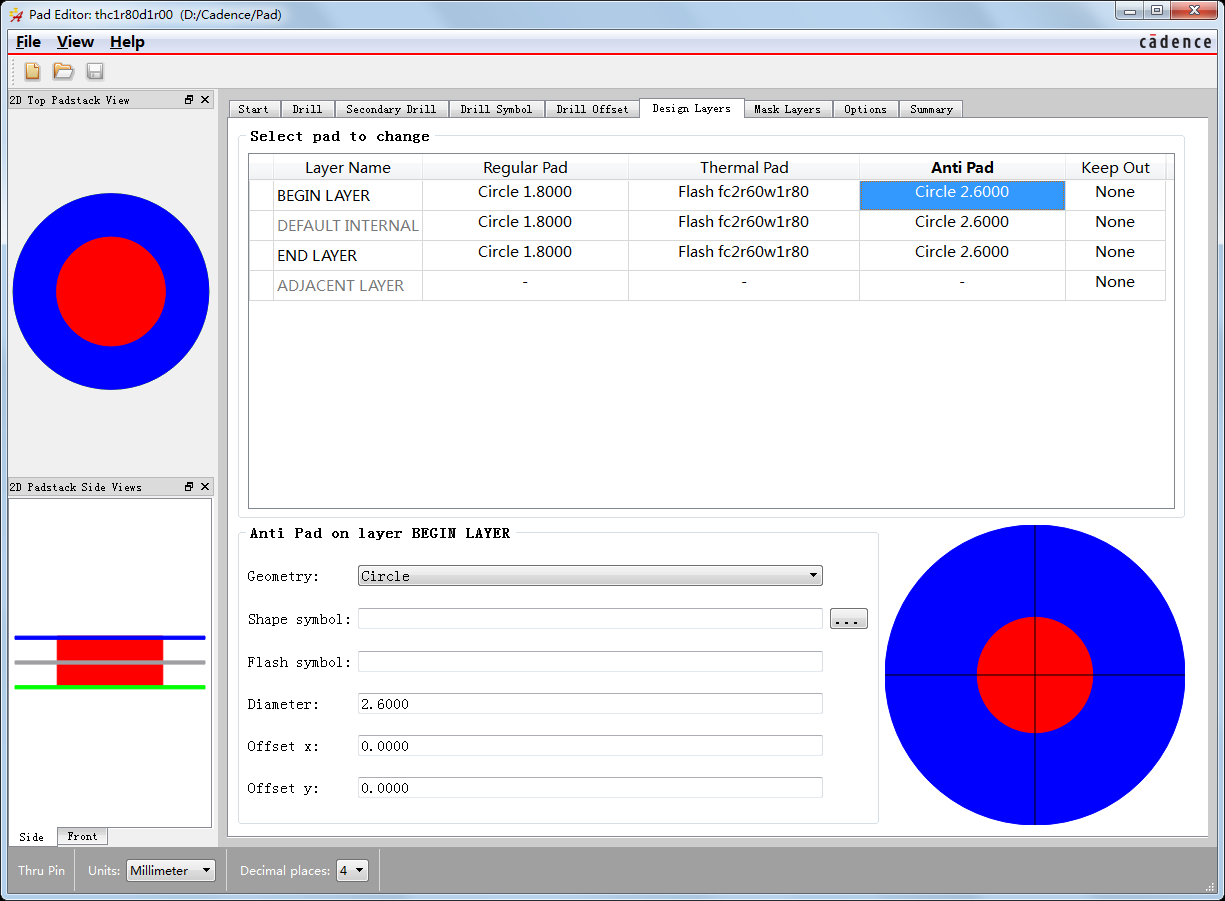Image resolution: width=1225 pixels, height=901 pixels.
Task: Open the Geometry dropdown
Action: (x=590, y=576)
